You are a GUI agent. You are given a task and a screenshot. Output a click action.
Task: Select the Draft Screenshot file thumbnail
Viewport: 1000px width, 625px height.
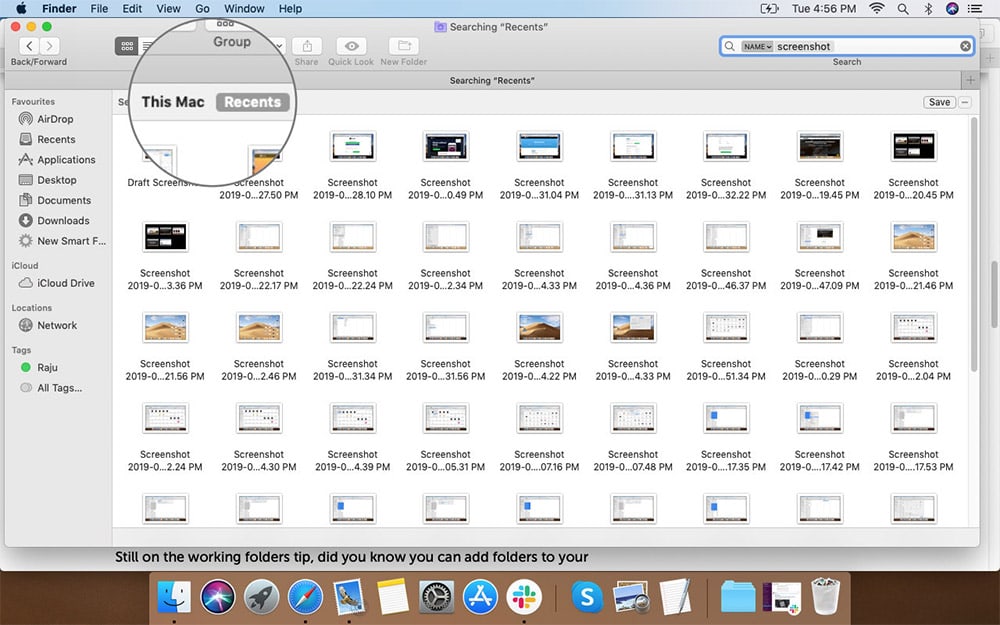tap(158, 158)
